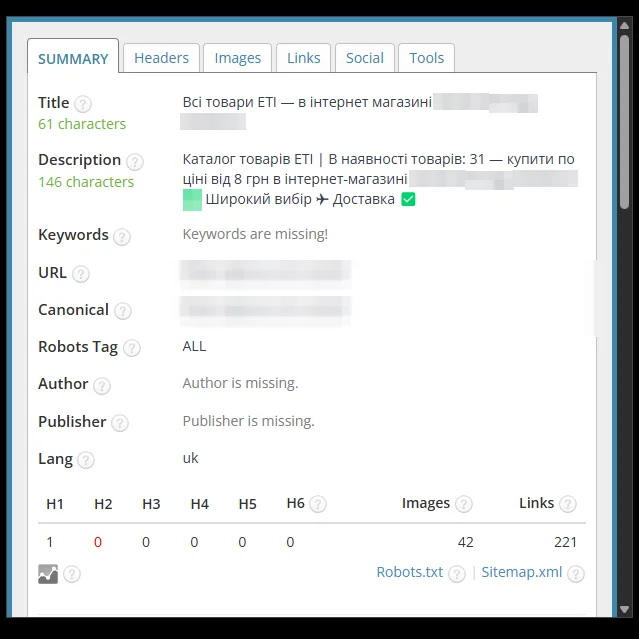639x639 pixels.
Task: Click help icon next to Canonical
Action: (x=123, y=311)
